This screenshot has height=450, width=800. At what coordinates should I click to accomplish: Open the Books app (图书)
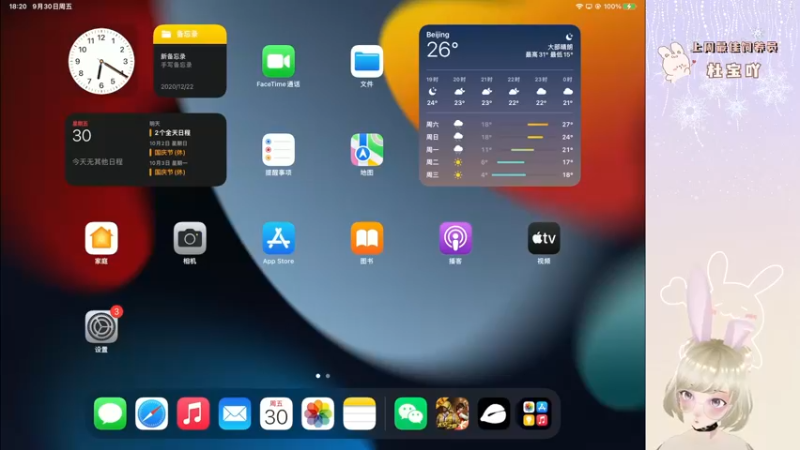(x=366, y=238)
